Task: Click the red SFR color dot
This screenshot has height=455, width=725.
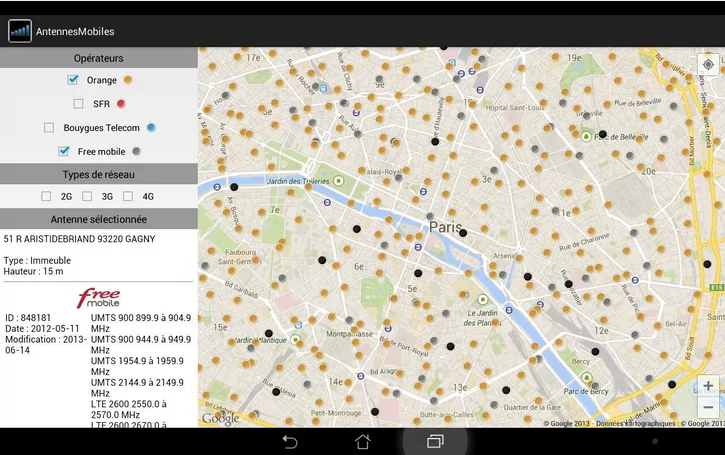Action: pyautogui.click(x=122, y=104)
